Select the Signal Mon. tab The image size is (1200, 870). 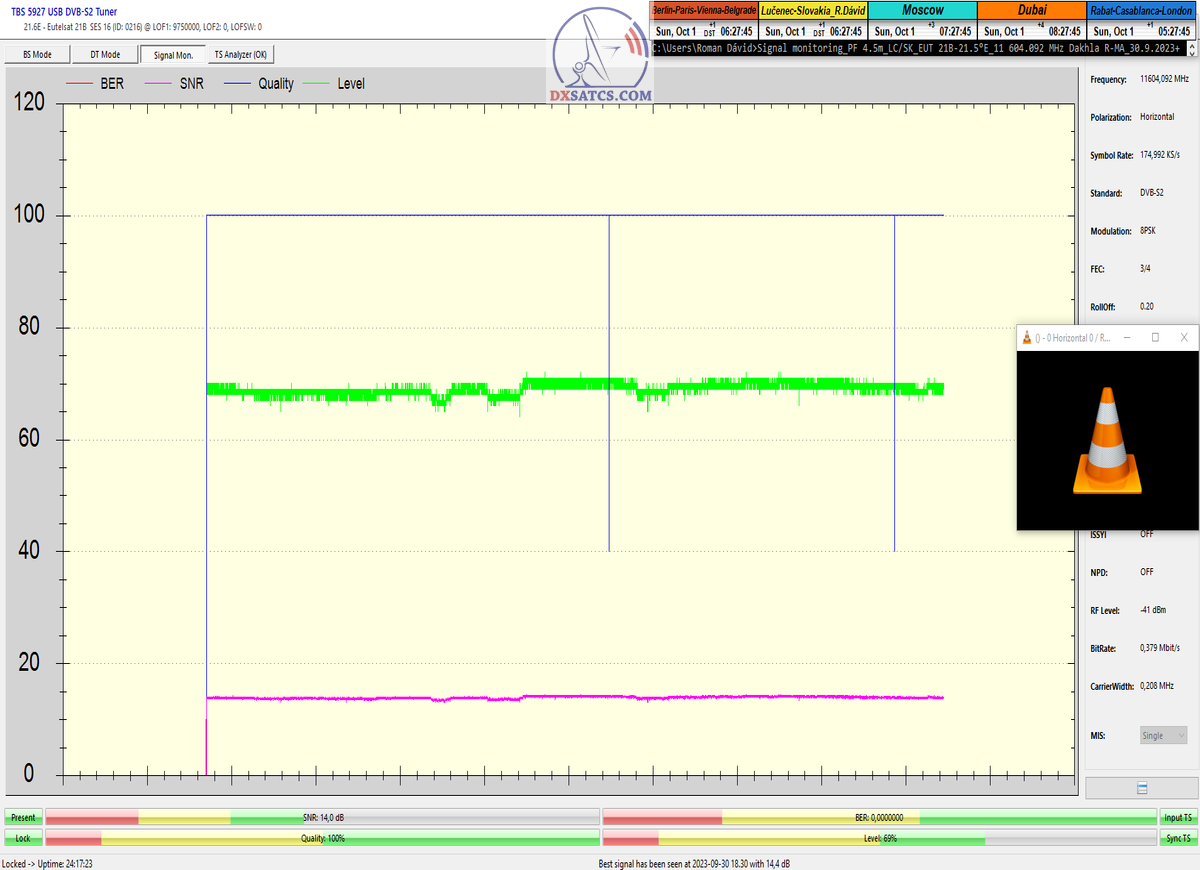172,55
